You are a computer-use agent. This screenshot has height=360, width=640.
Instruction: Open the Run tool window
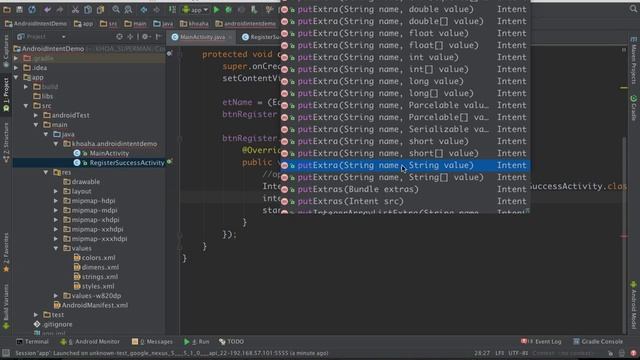point(196,341)
